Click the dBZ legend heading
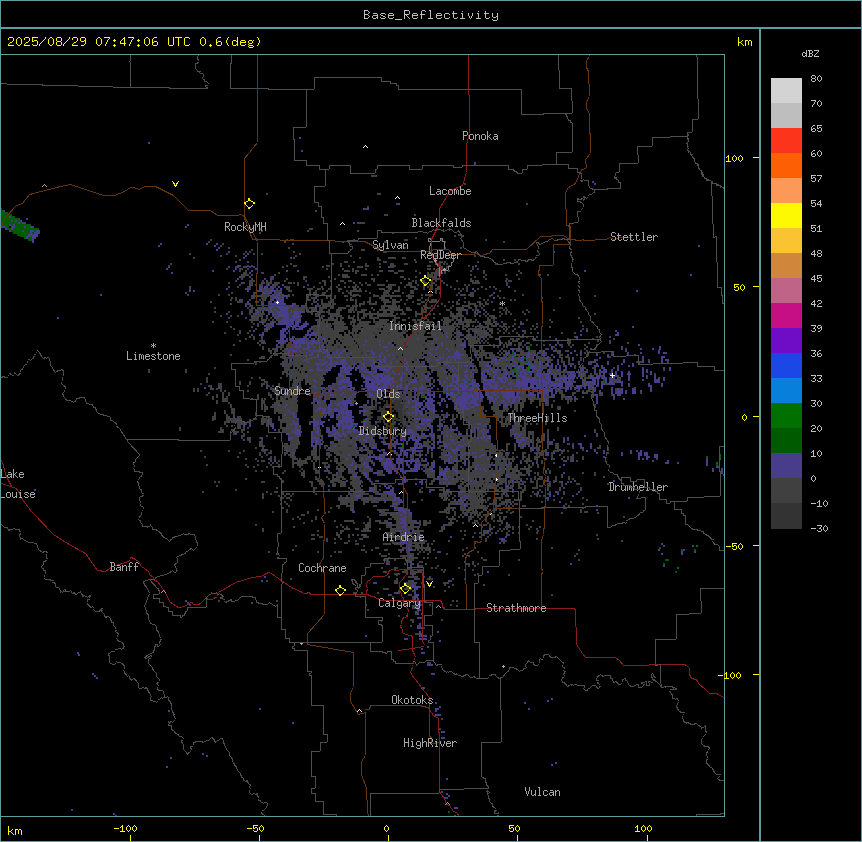The height and width of the screenshot is (842, 862). click(810, 53)
